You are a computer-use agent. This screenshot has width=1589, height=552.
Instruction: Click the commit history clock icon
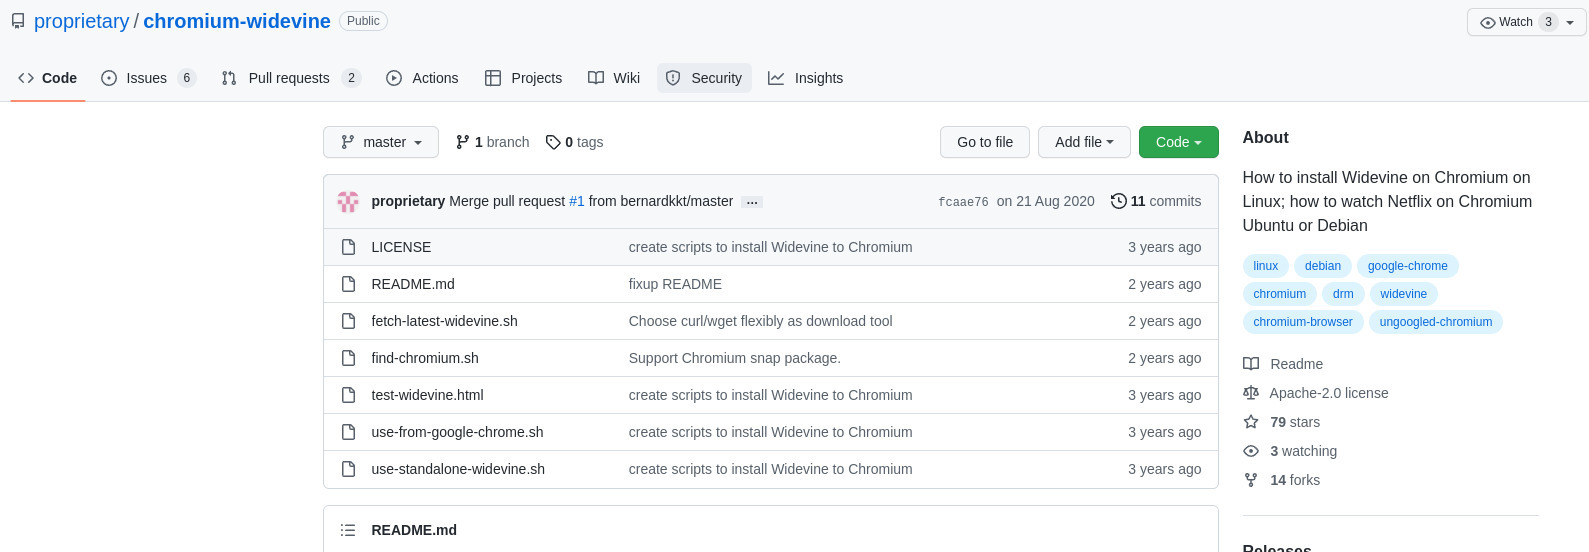[x=1118, y=201]
